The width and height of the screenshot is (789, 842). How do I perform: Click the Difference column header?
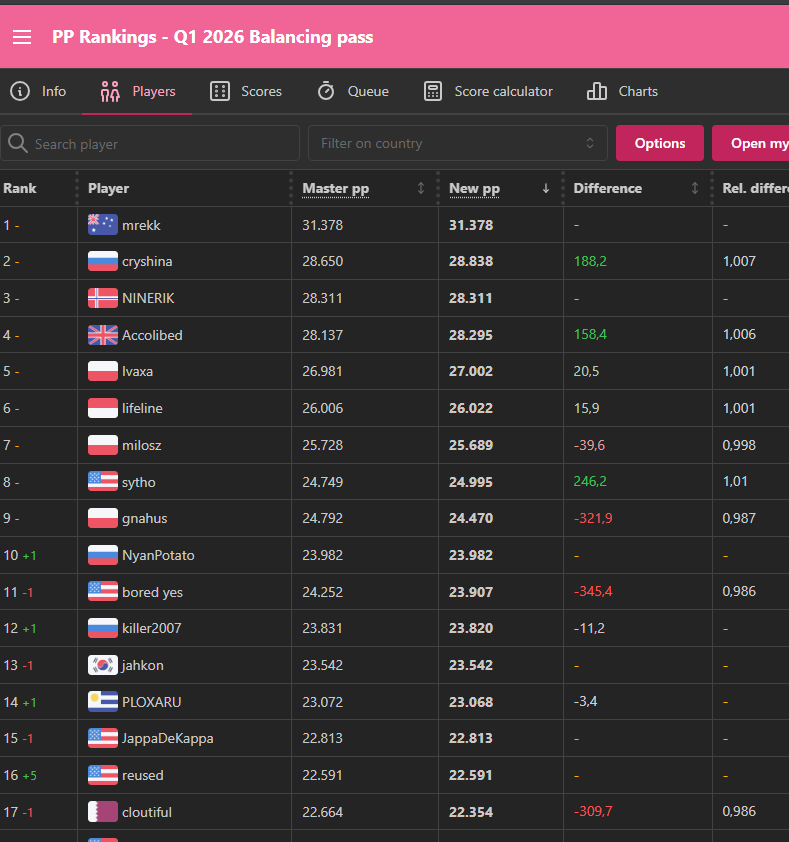607,188
